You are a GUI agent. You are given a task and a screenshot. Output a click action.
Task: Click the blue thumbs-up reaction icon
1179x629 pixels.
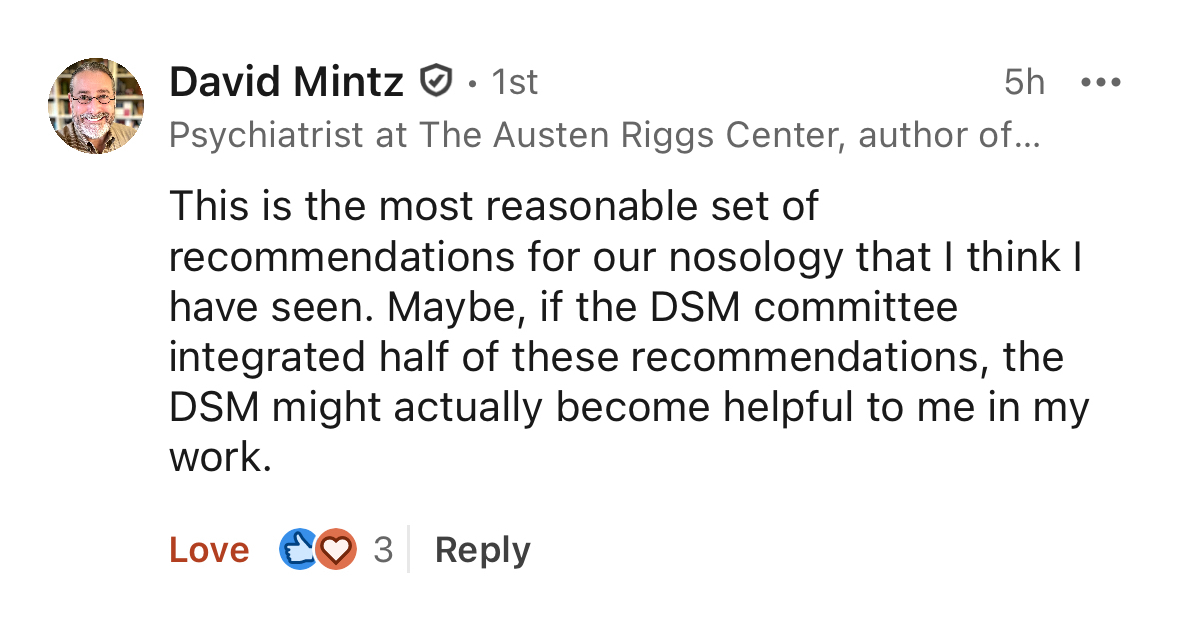coord(298,550)
